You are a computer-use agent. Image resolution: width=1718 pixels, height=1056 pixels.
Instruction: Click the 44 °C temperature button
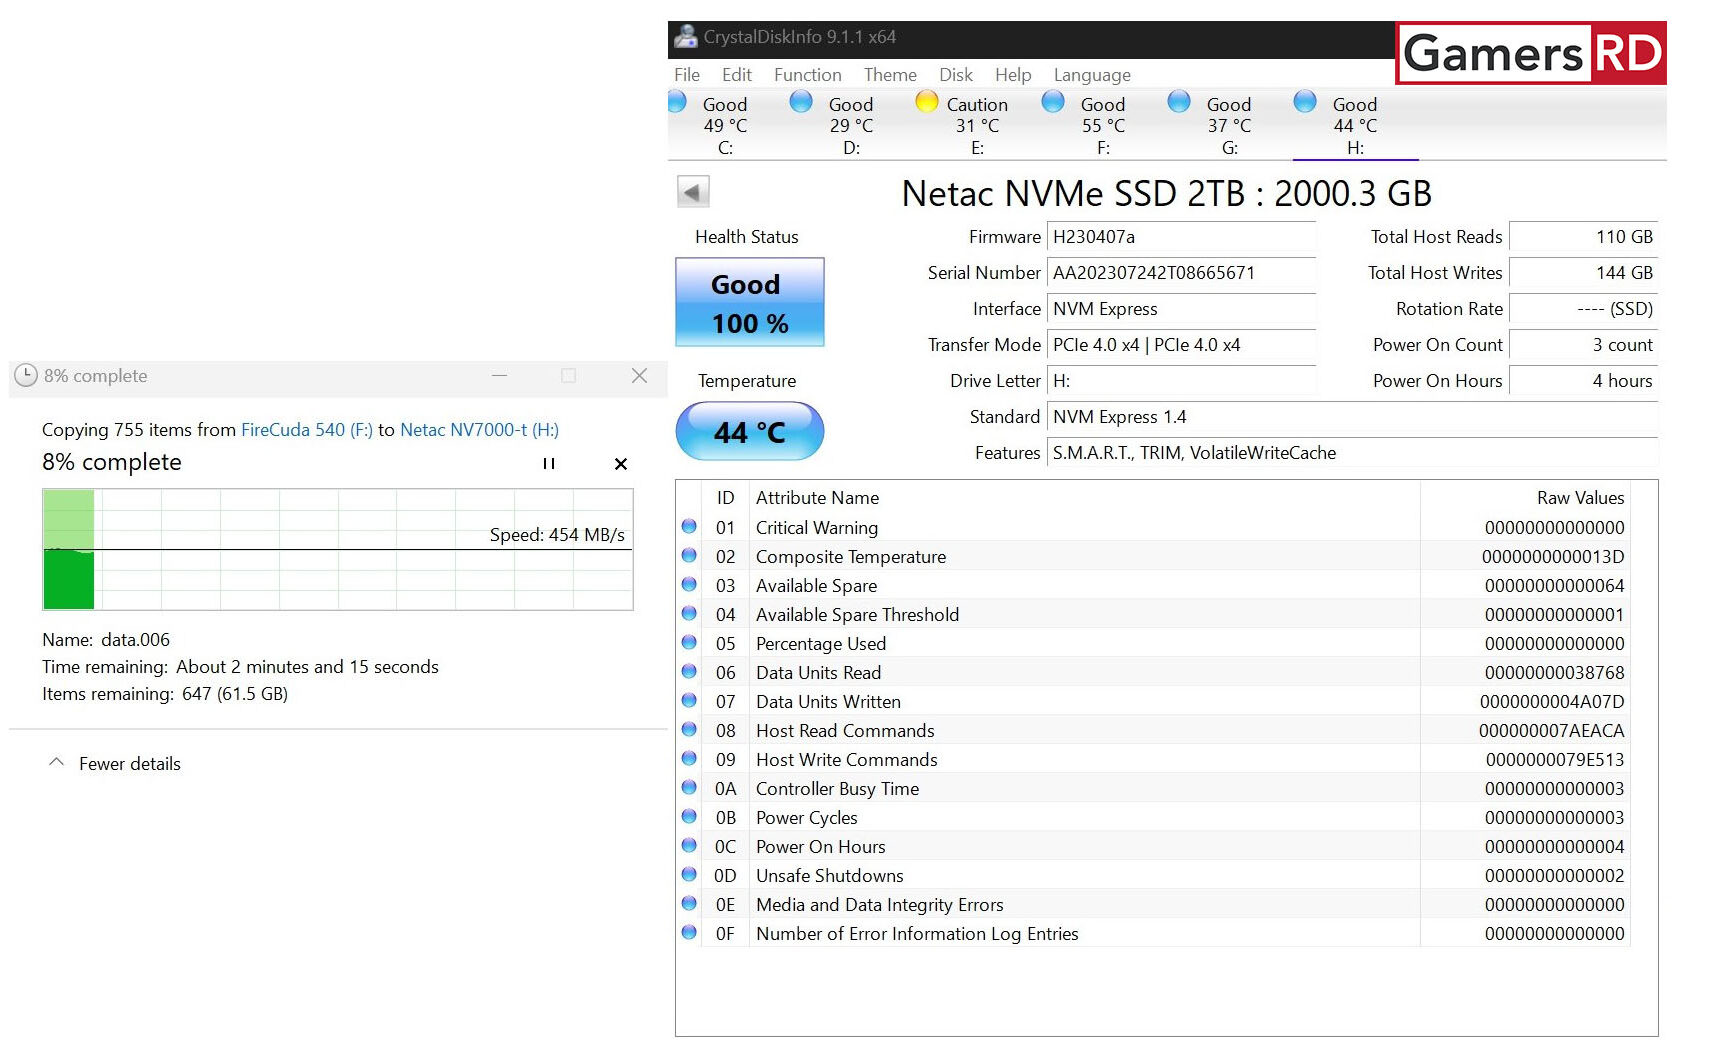coord(750,432)
